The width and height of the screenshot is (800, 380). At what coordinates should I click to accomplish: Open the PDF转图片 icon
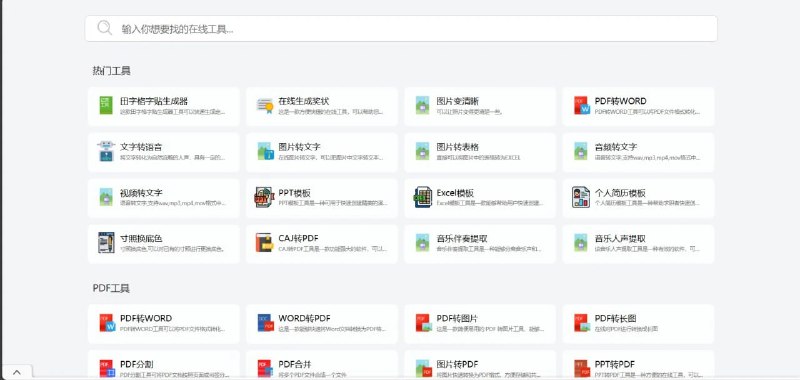tap(423, 323)
